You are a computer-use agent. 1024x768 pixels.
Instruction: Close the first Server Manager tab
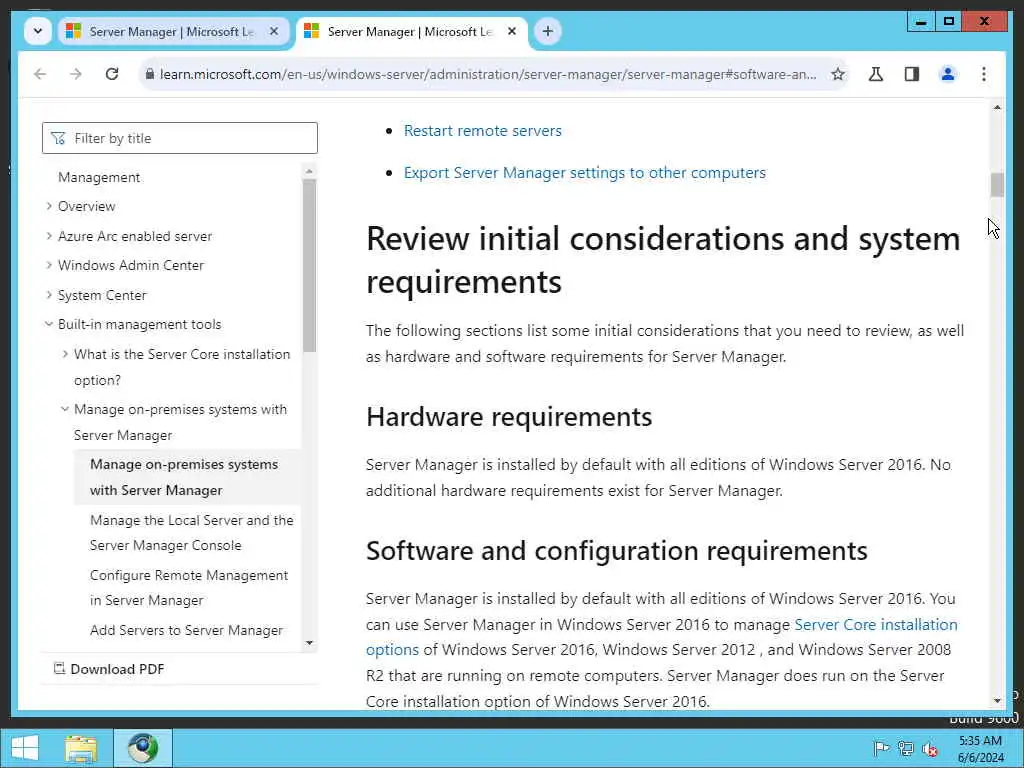pos(274,31)
